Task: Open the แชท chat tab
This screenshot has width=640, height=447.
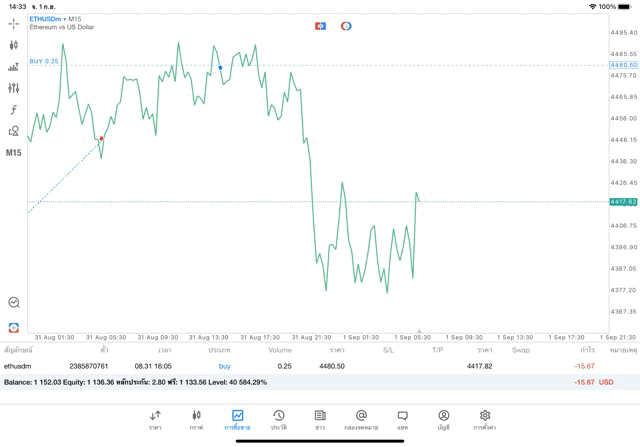Action: coord(402,419)
